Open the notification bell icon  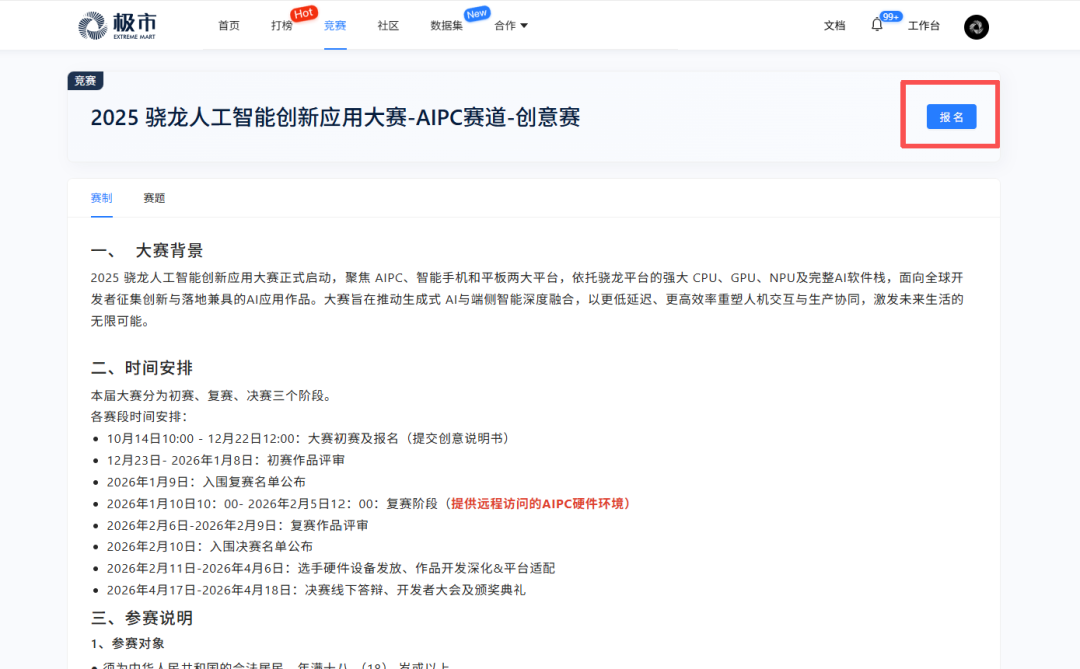tap(876, 25)
